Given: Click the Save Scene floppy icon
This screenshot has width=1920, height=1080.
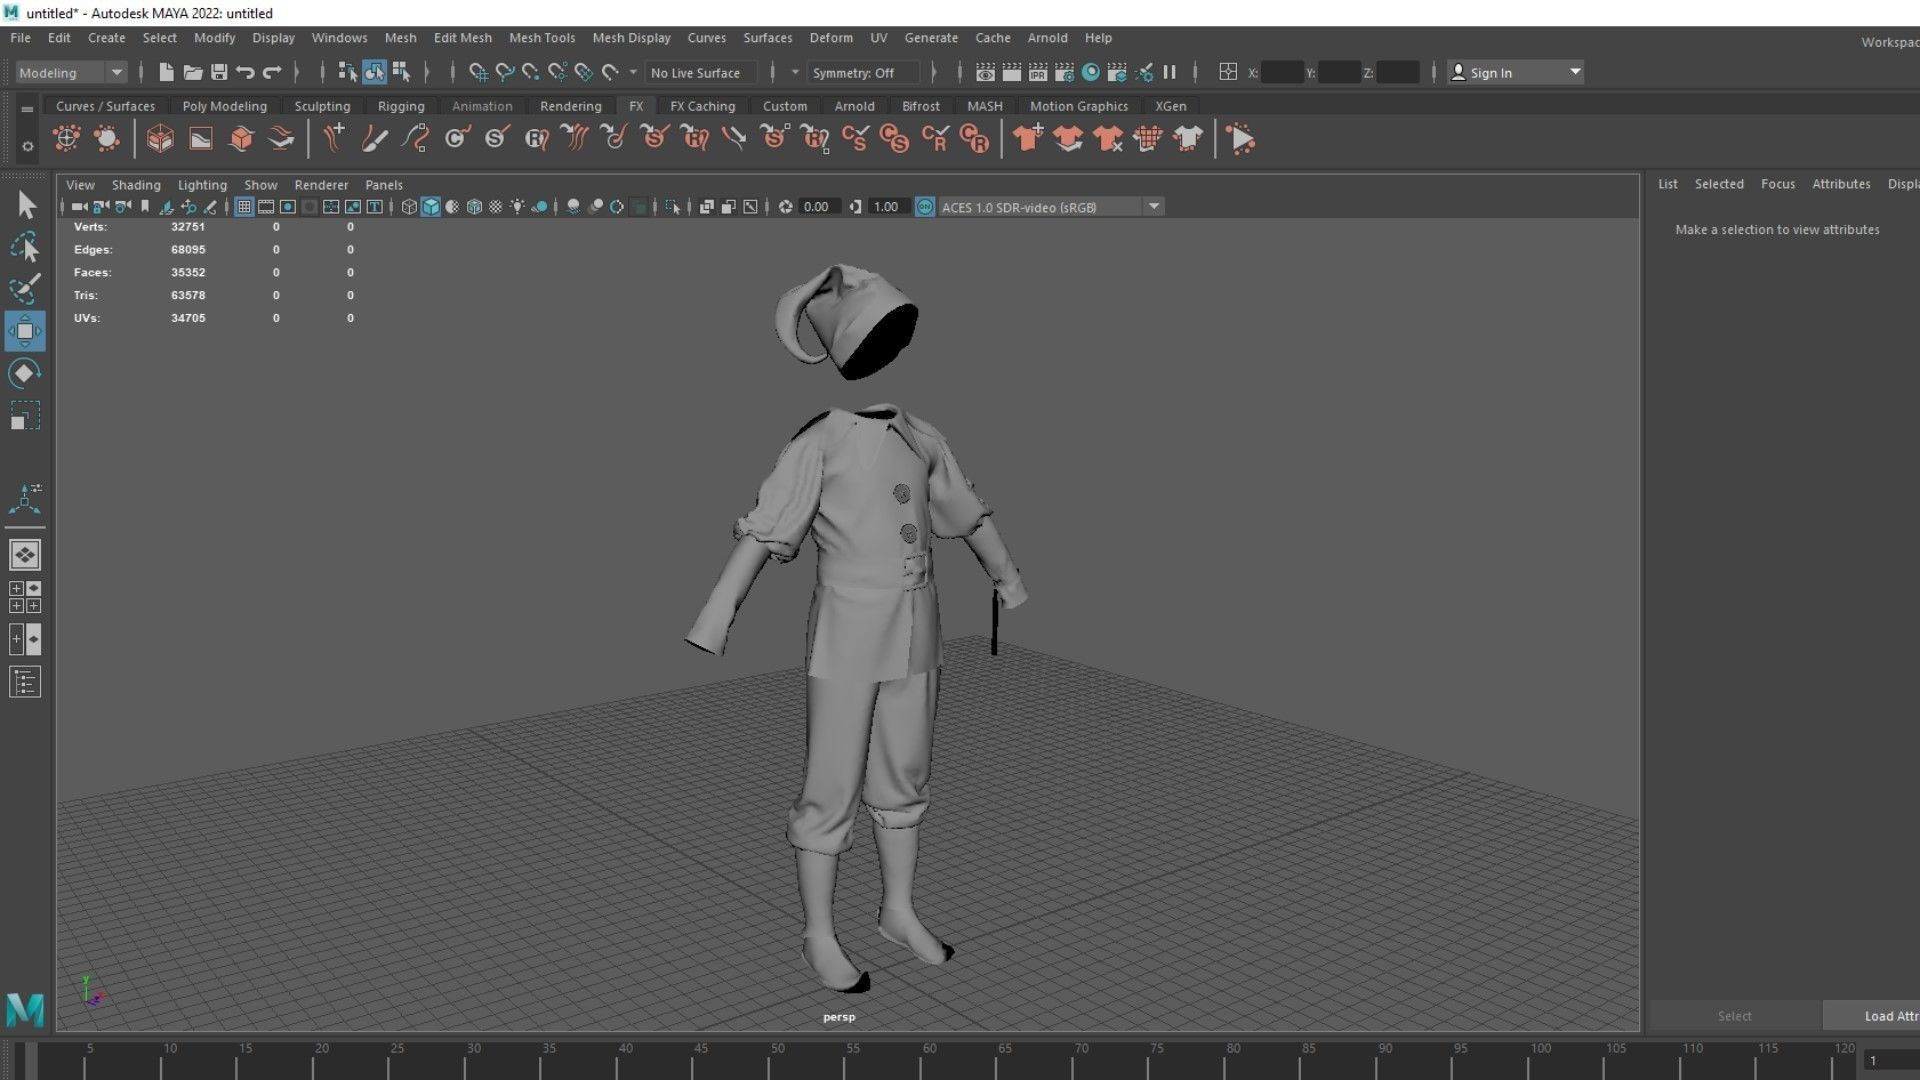Looking at the screenshot, I should point(219,72).
